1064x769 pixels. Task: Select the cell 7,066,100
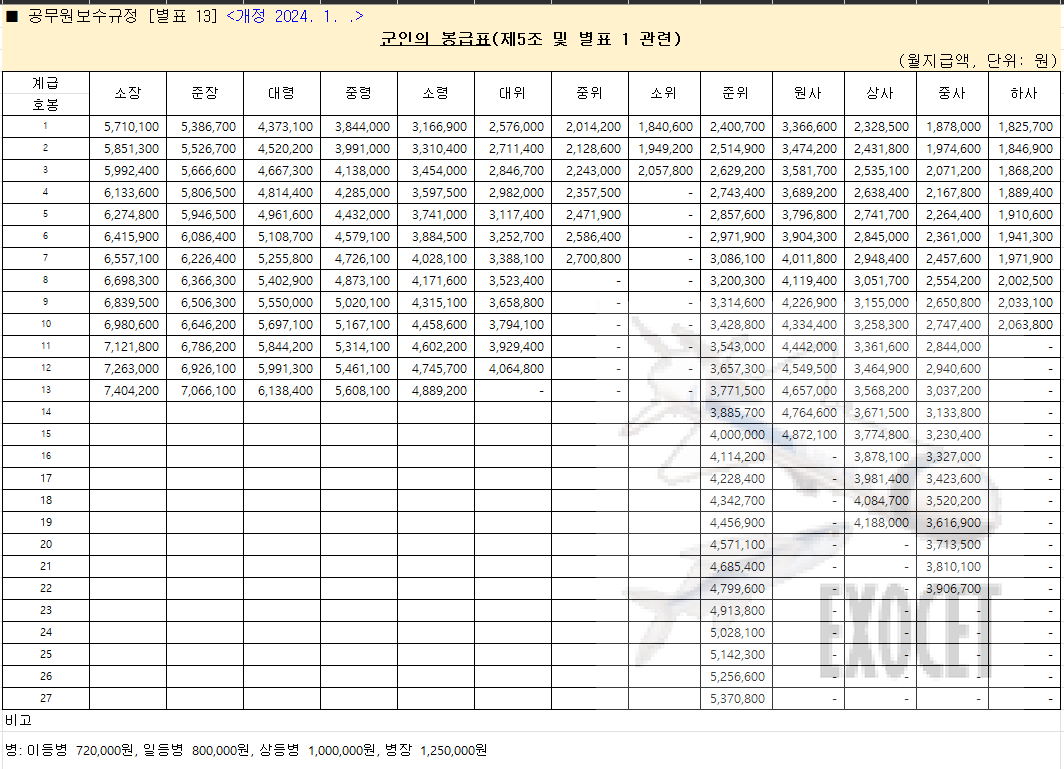coord(205,391)
